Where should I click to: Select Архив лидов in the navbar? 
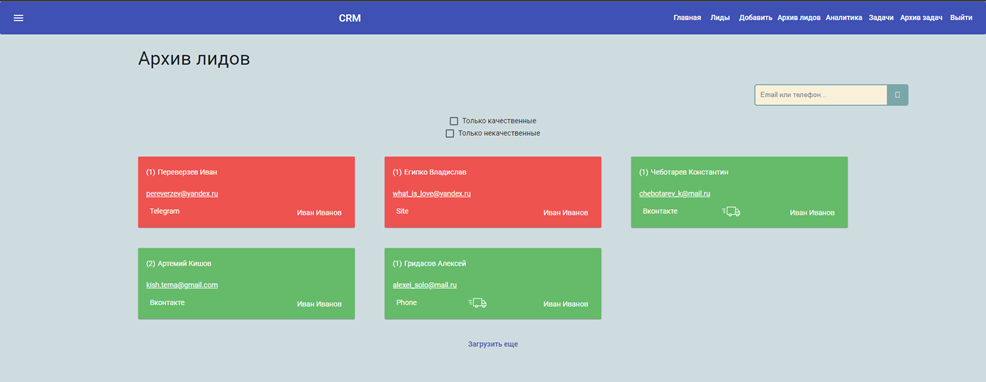click(799, 18)
